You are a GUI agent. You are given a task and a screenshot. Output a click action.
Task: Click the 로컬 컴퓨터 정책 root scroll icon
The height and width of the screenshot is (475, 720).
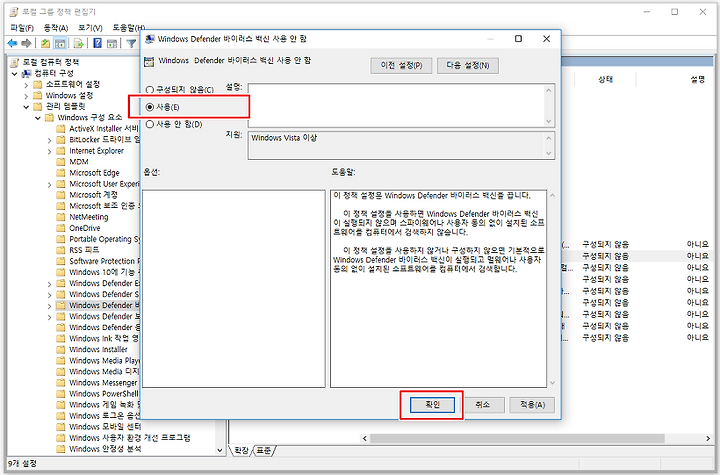tap(15, 62)
